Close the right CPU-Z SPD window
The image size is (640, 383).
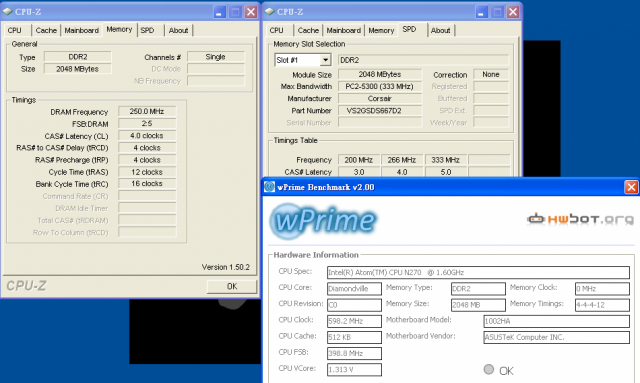pos(513,12)
